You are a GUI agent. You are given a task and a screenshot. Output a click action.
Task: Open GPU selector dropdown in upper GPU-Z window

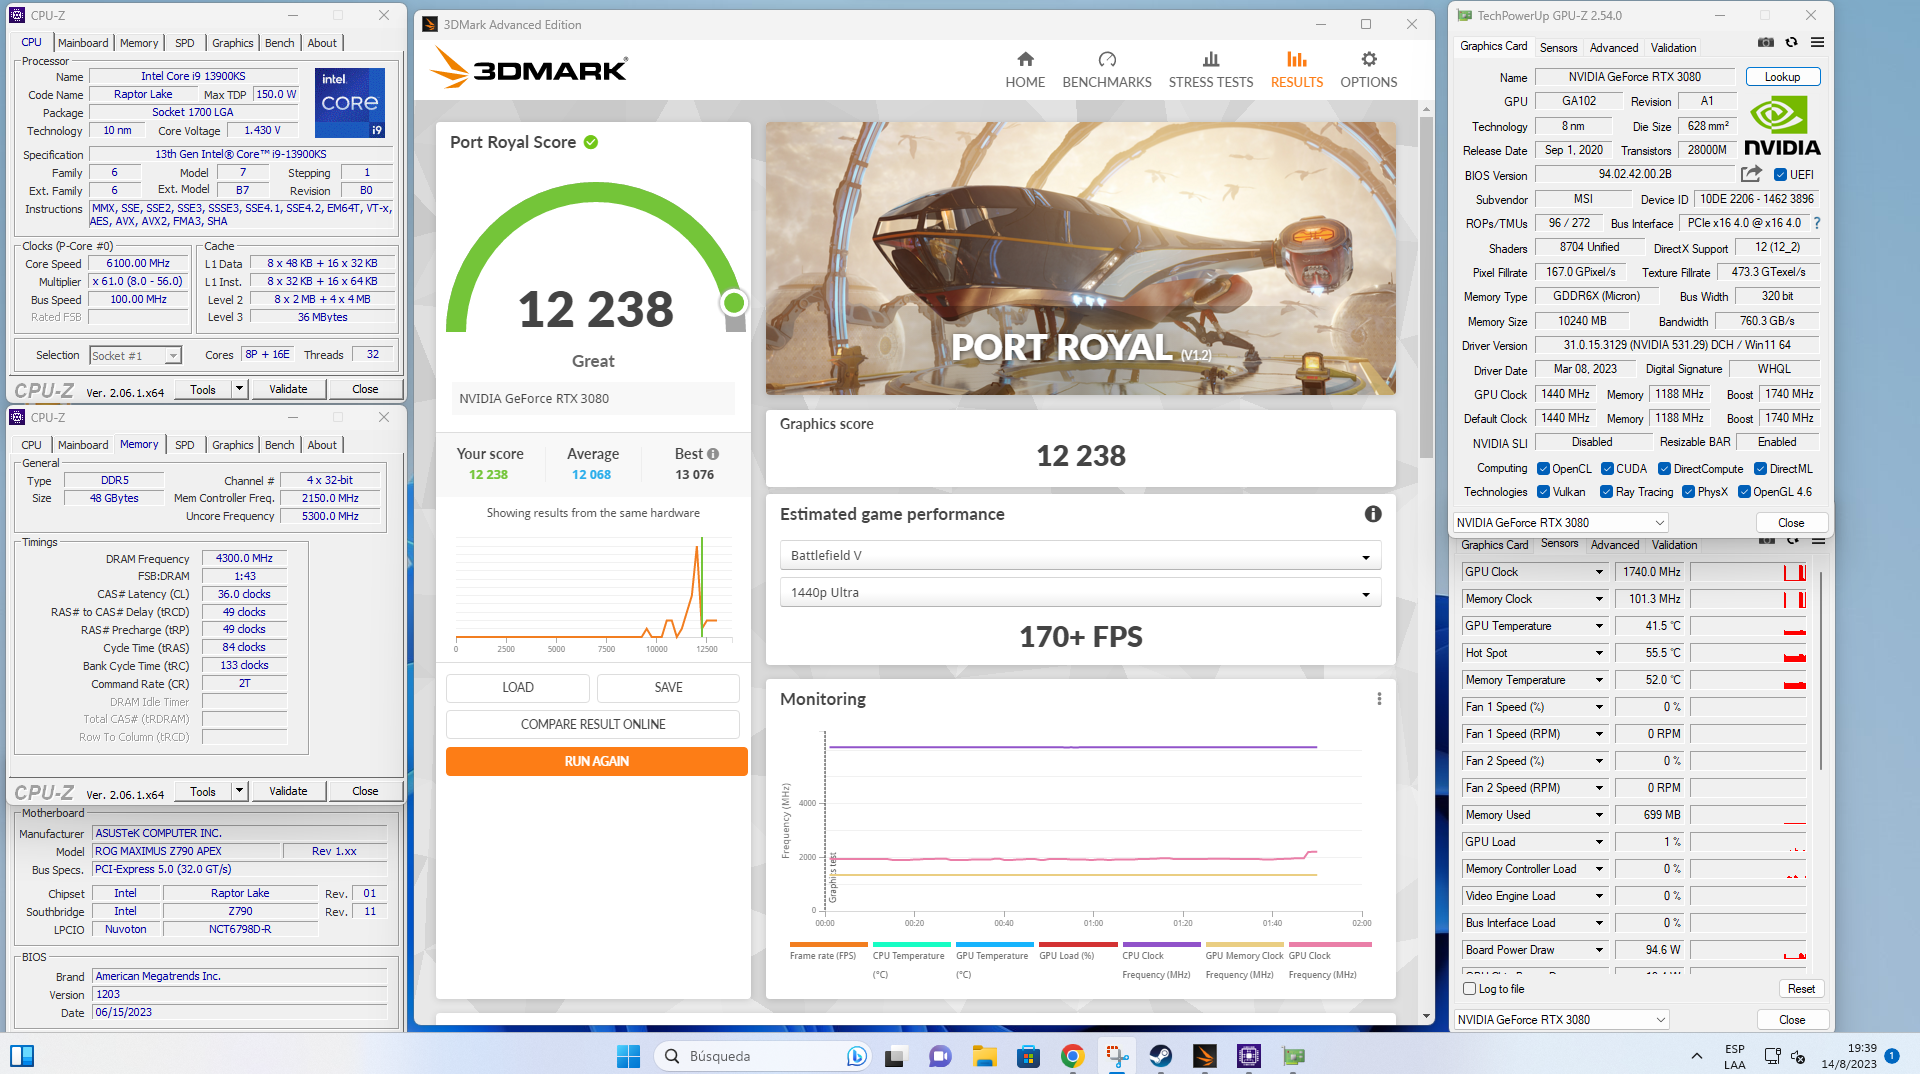[x=1560, y=523]
